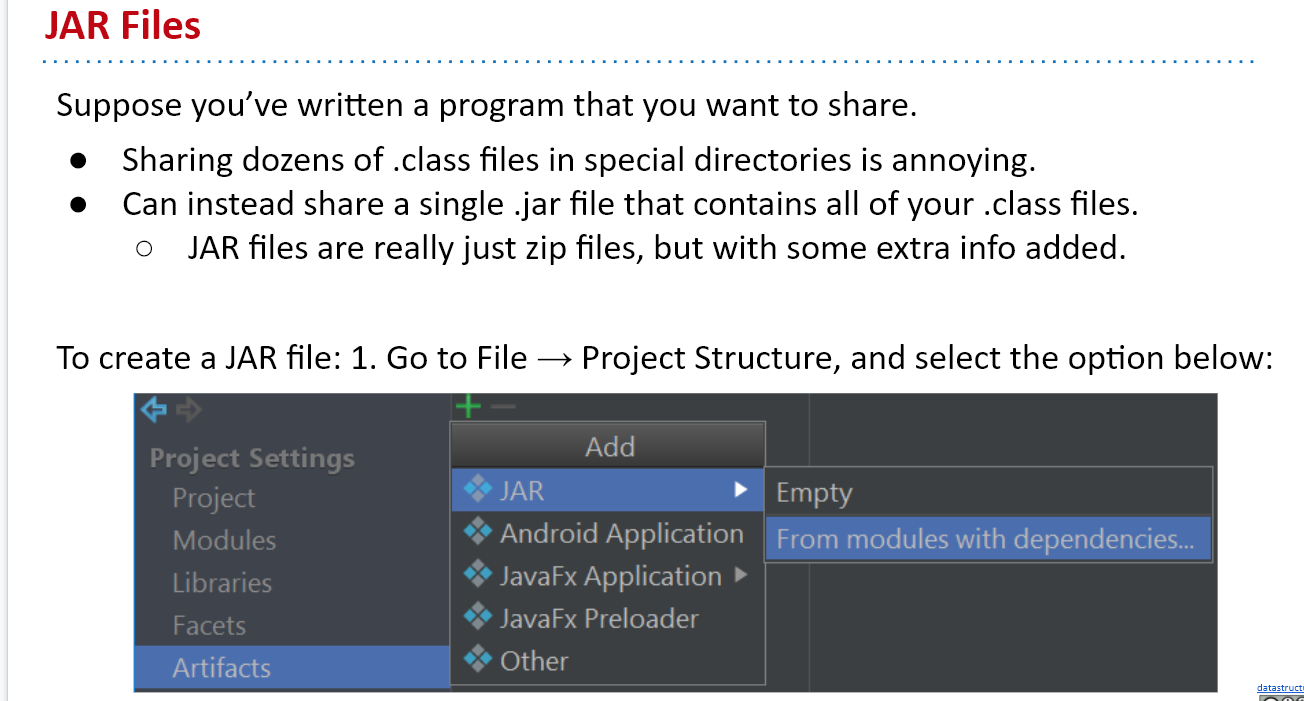Open the Libraries settings item

222,583
